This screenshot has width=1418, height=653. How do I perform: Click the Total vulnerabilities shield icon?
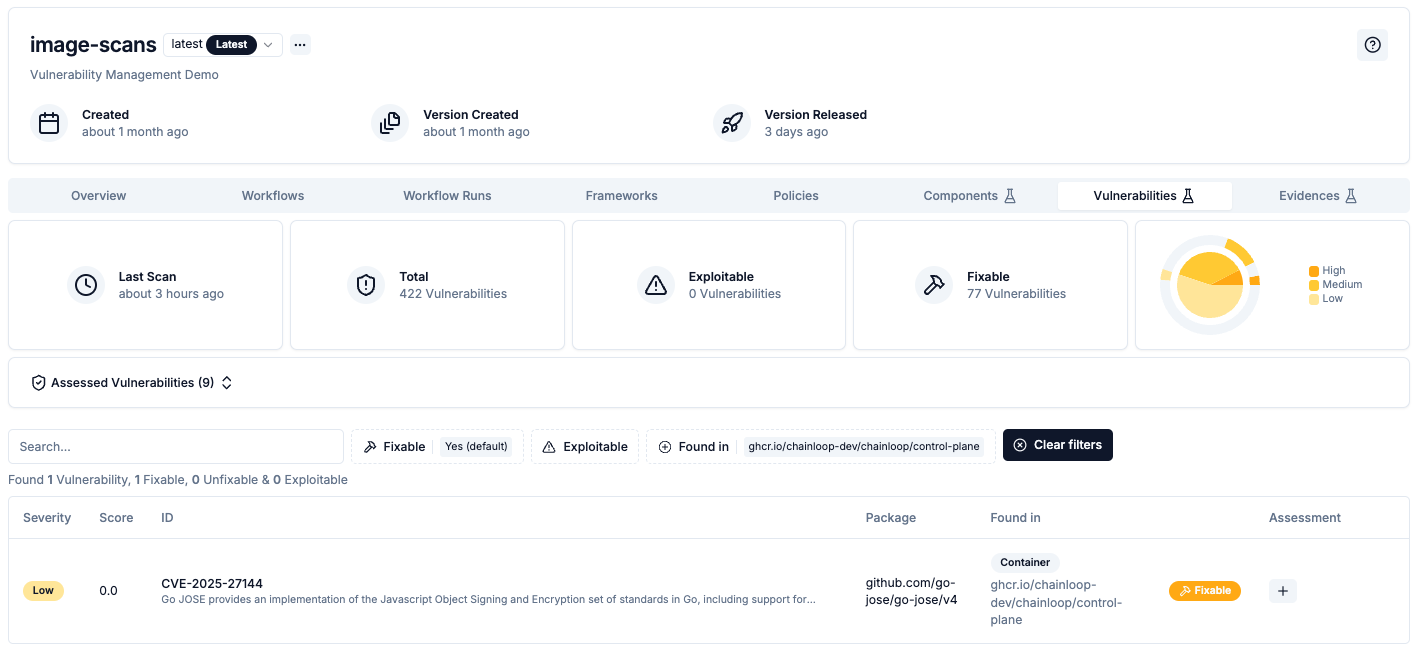tap(366, 285)
